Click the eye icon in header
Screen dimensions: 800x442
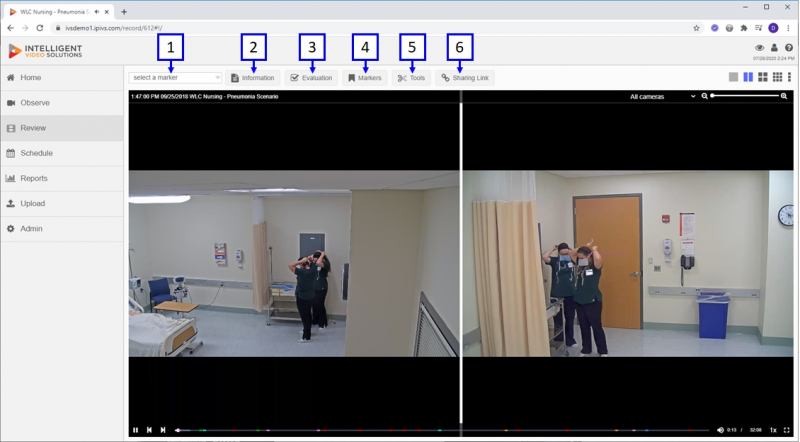[759, 47]
